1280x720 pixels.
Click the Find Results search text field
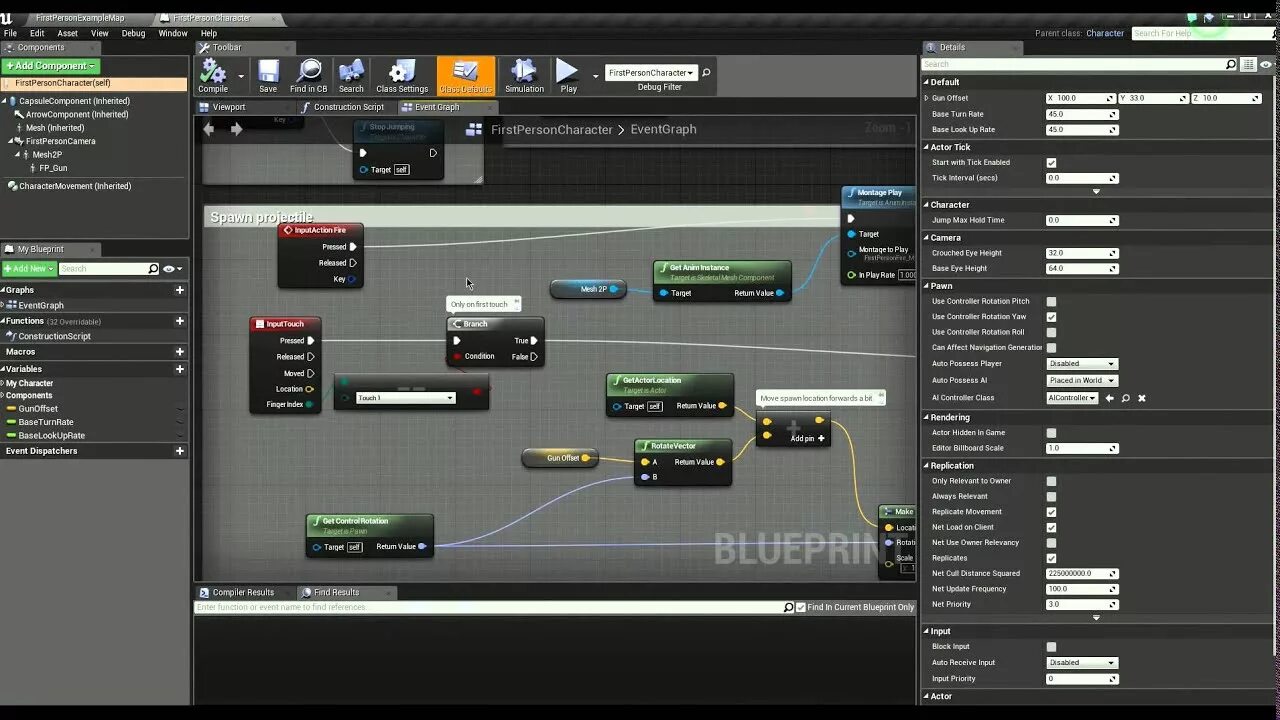point(488,607)
